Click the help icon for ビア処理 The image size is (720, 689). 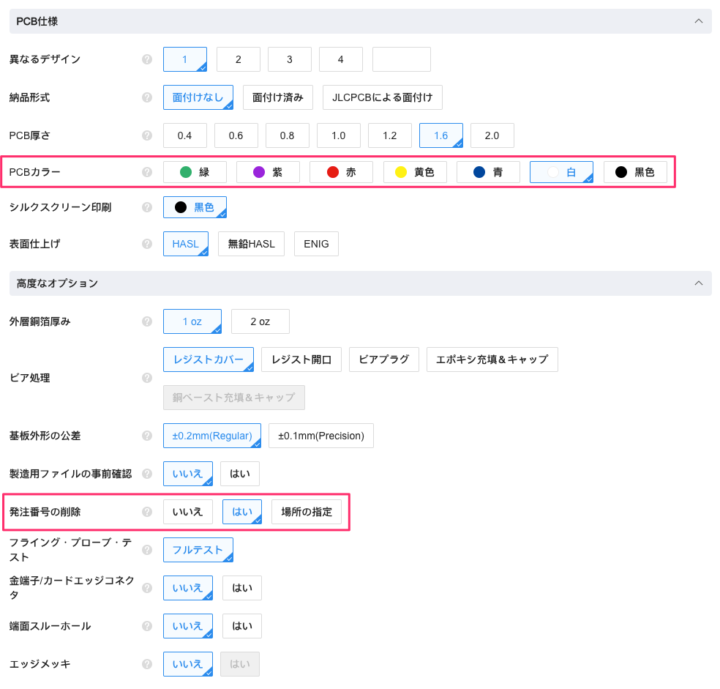click(147, 379)
